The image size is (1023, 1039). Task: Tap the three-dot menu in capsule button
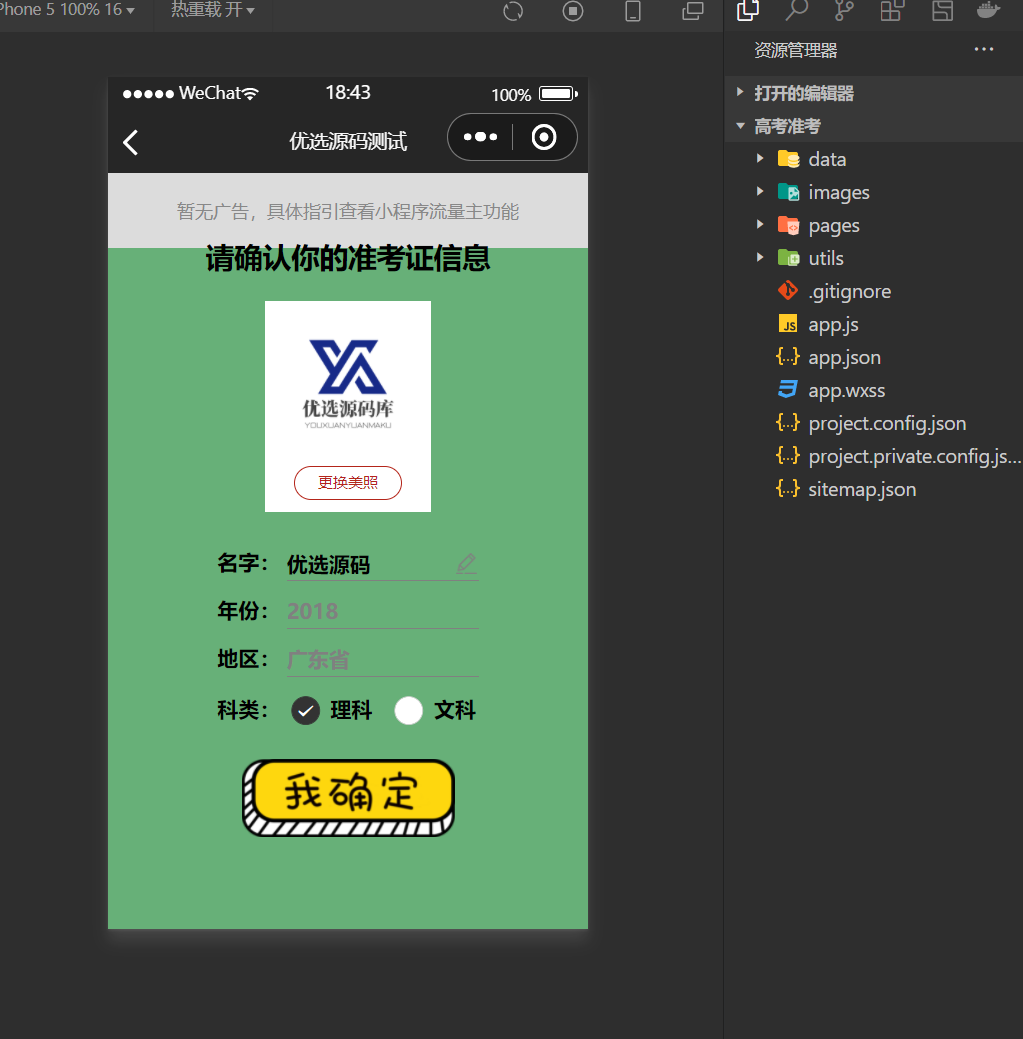[480, 137]
